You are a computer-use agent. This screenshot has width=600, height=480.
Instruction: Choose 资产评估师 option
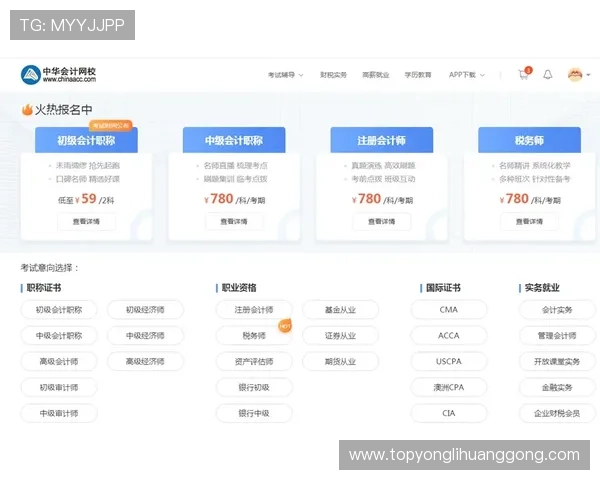click(x=254, y=361)
